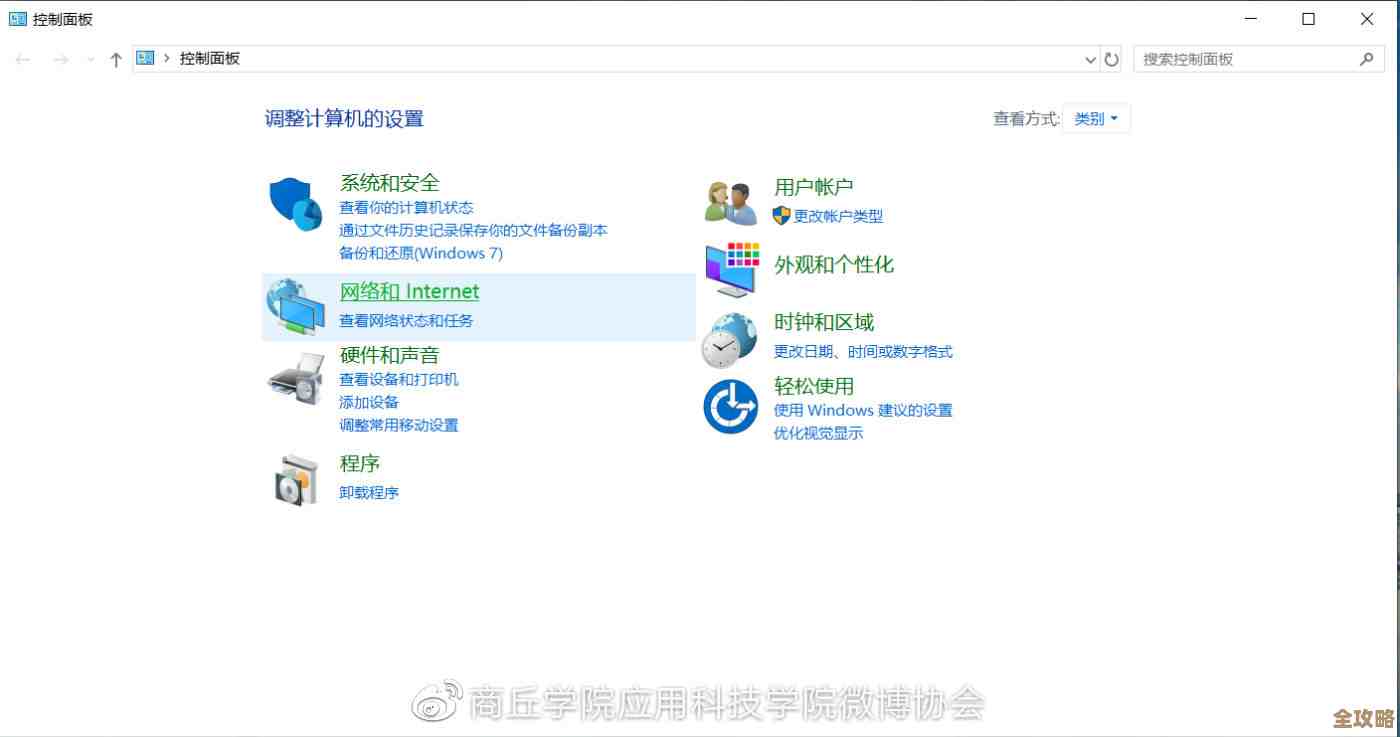
Task: Click the Programs CD icon
Action: pos(295,478)
